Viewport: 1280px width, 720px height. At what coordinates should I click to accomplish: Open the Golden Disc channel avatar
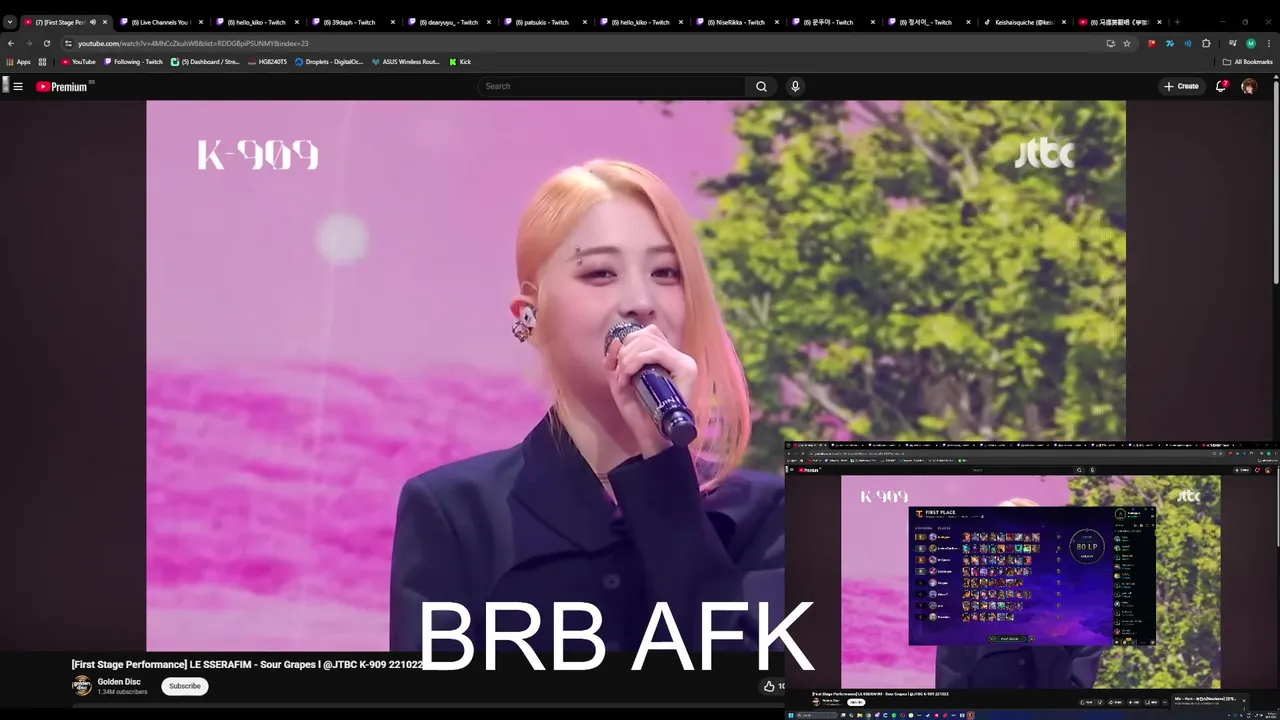click(81, 686)
